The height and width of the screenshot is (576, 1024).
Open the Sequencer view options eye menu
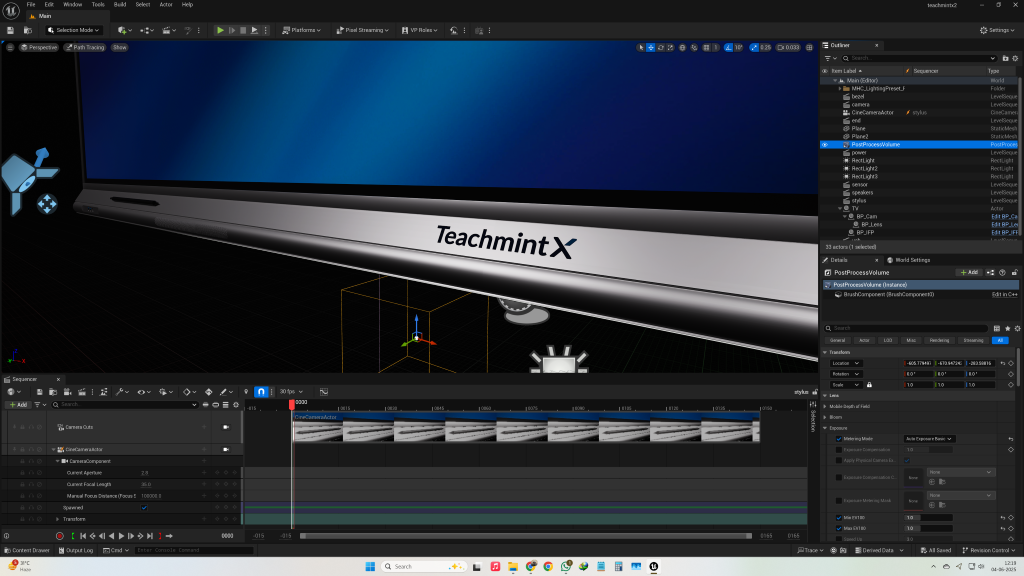[x=144, y=392]
